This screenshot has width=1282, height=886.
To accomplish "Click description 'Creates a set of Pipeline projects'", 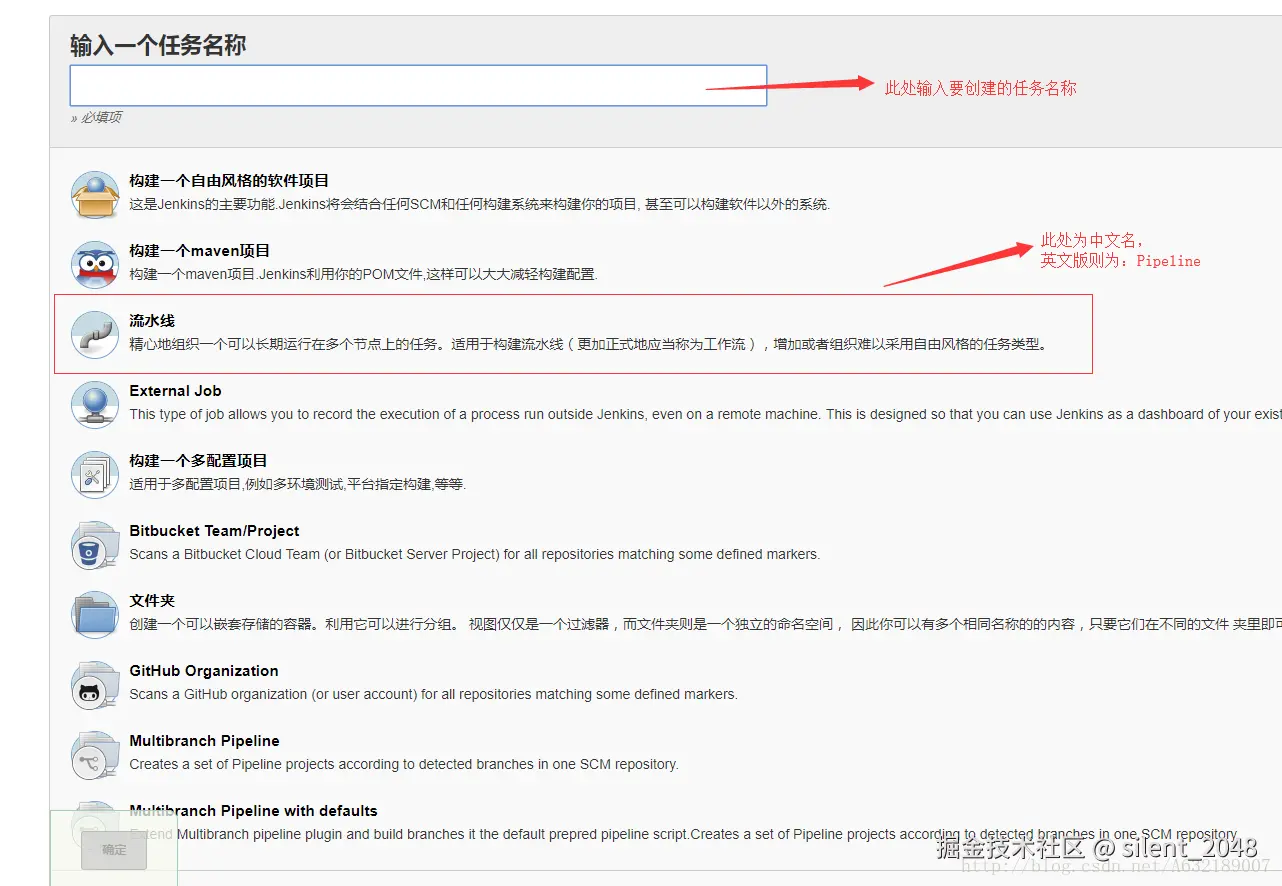I will pos(404,764).
